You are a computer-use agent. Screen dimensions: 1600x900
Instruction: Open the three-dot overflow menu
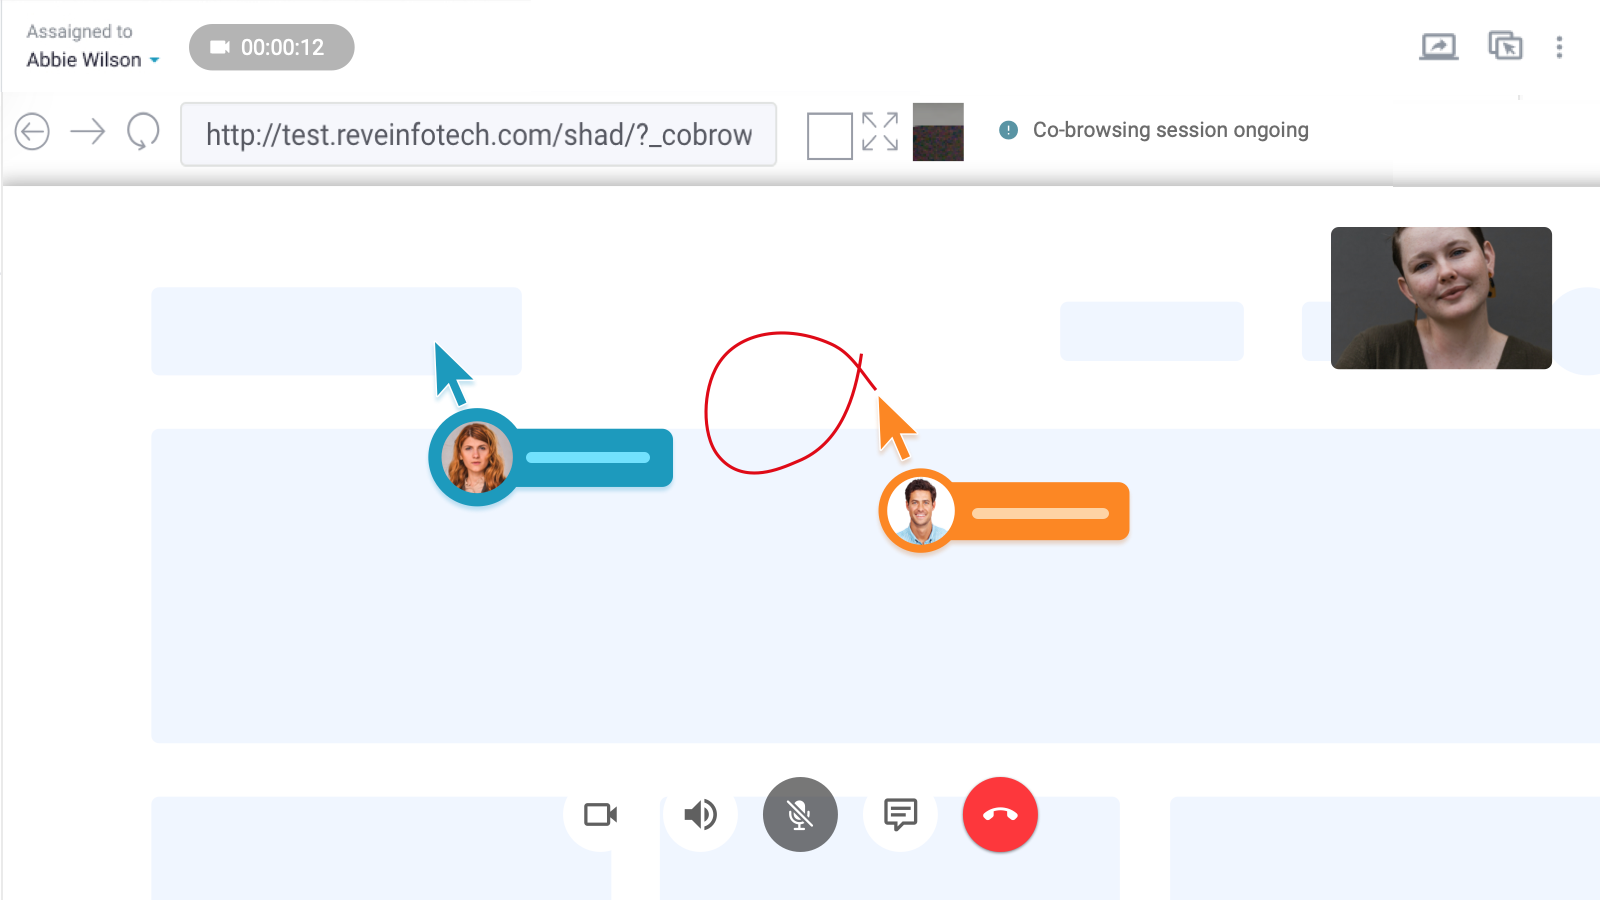coord(1560,47)
